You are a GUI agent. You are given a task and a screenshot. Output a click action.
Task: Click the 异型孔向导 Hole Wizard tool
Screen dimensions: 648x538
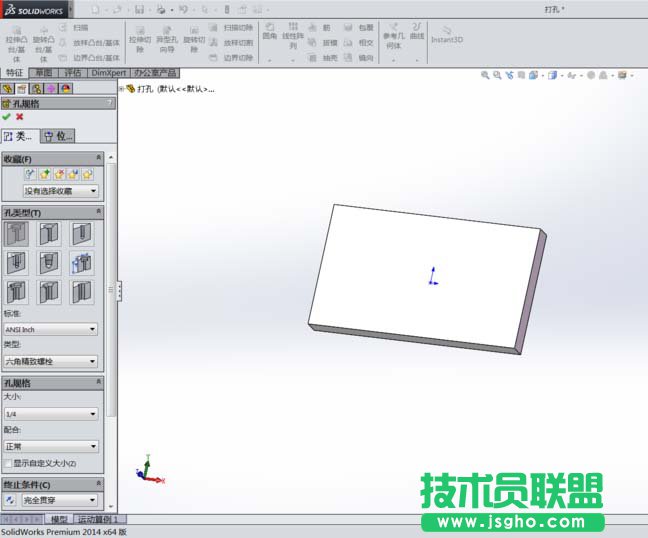(x=167, y=39)
